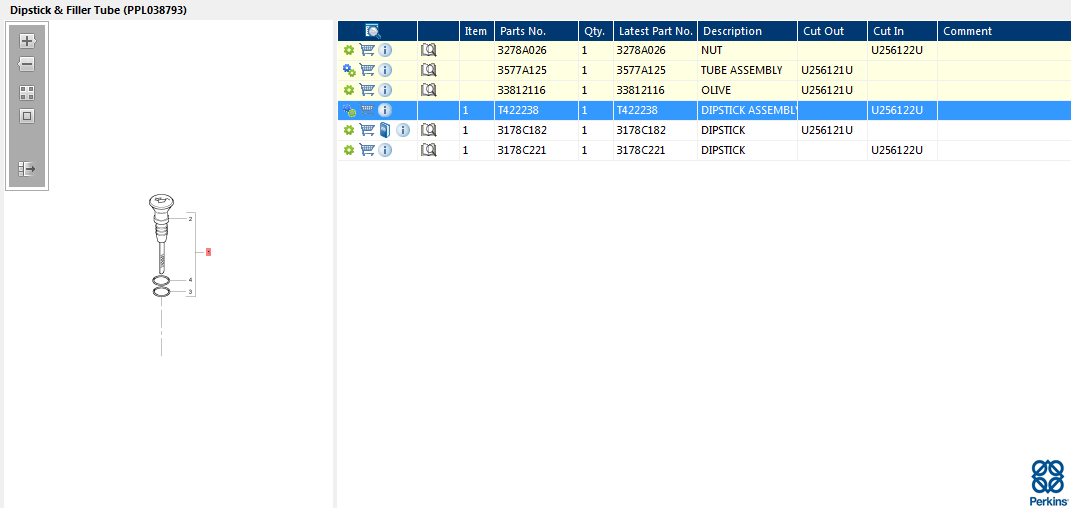Click the search icon in table header

pyautogui.click(x=373, y=31)
